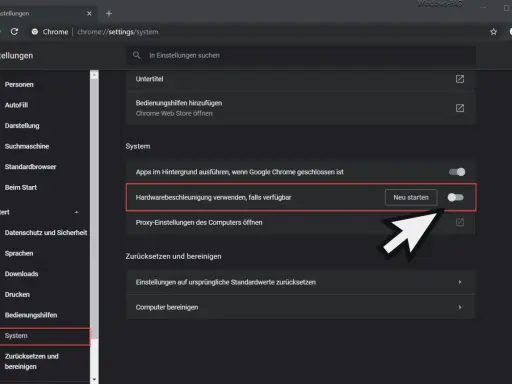Click the Proxy-Einstellungen des Computers öffnen label
The image size is (512, 384).
(x=199, y=222)
